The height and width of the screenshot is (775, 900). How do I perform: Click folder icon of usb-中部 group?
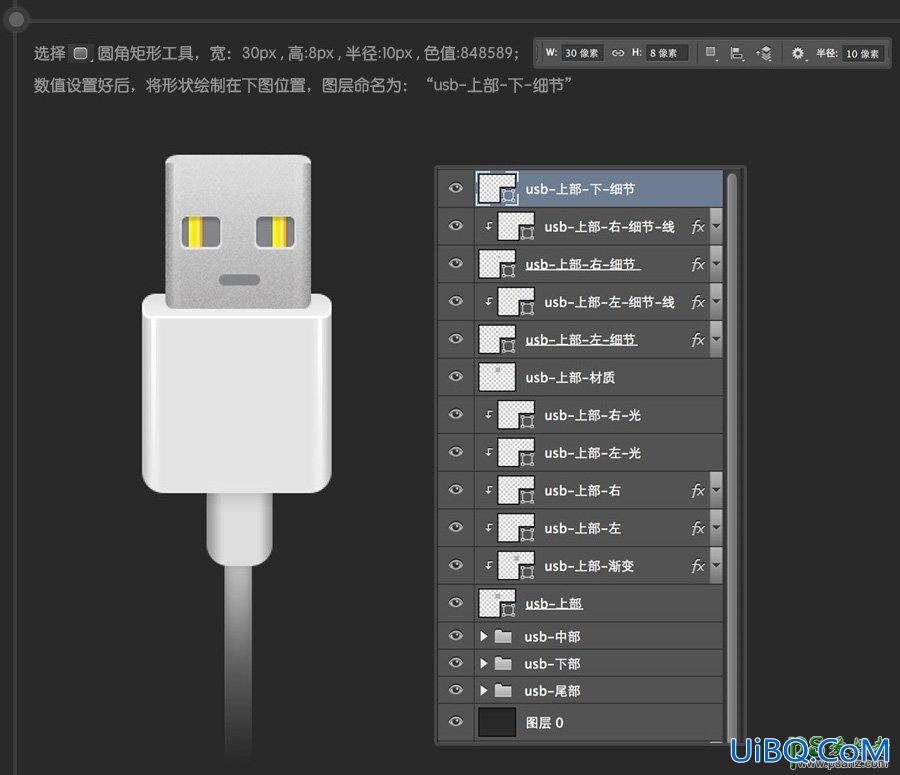503,636
